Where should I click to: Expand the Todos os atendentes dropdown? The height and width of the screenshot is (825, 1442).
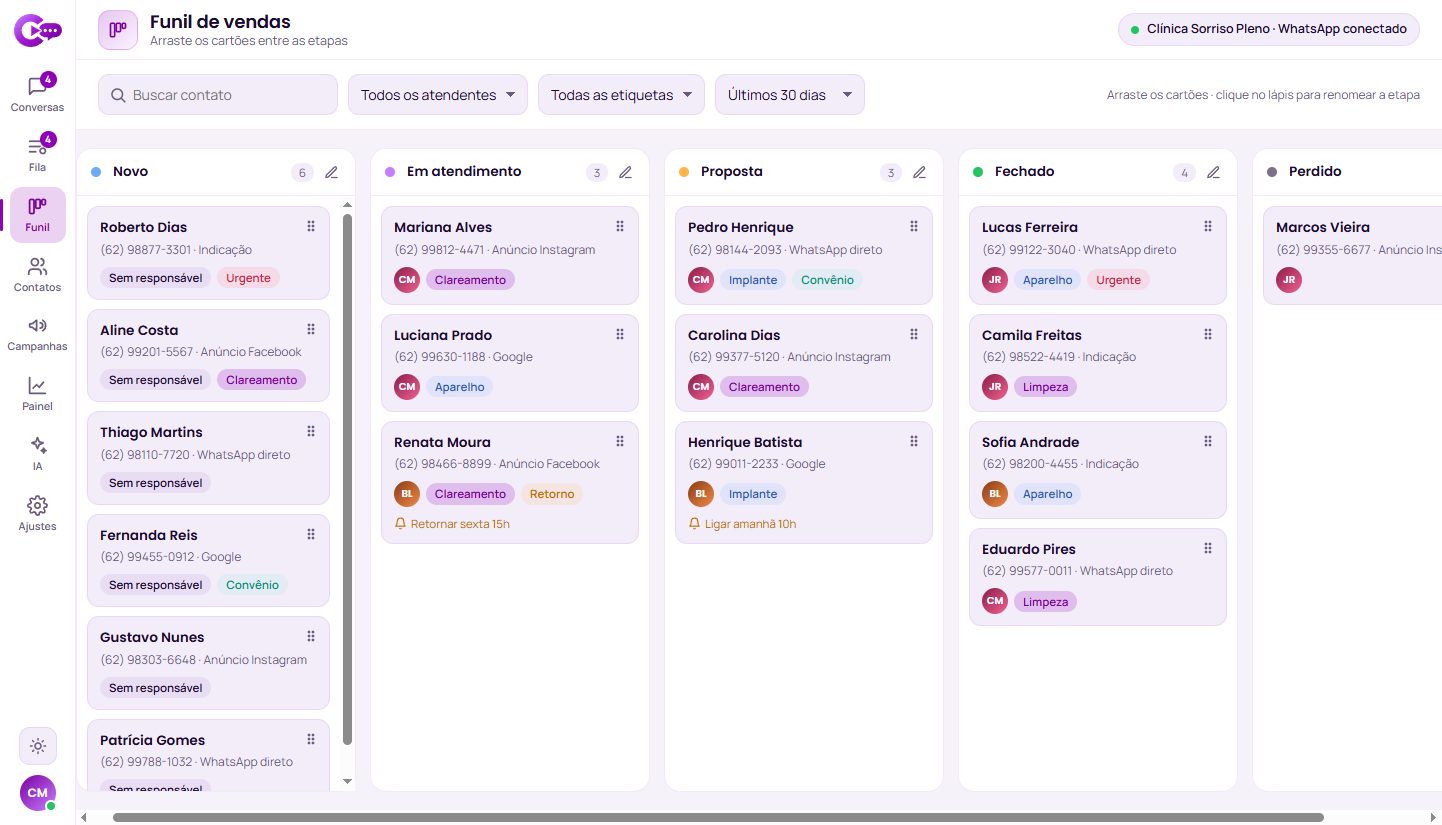coord(438,95)
